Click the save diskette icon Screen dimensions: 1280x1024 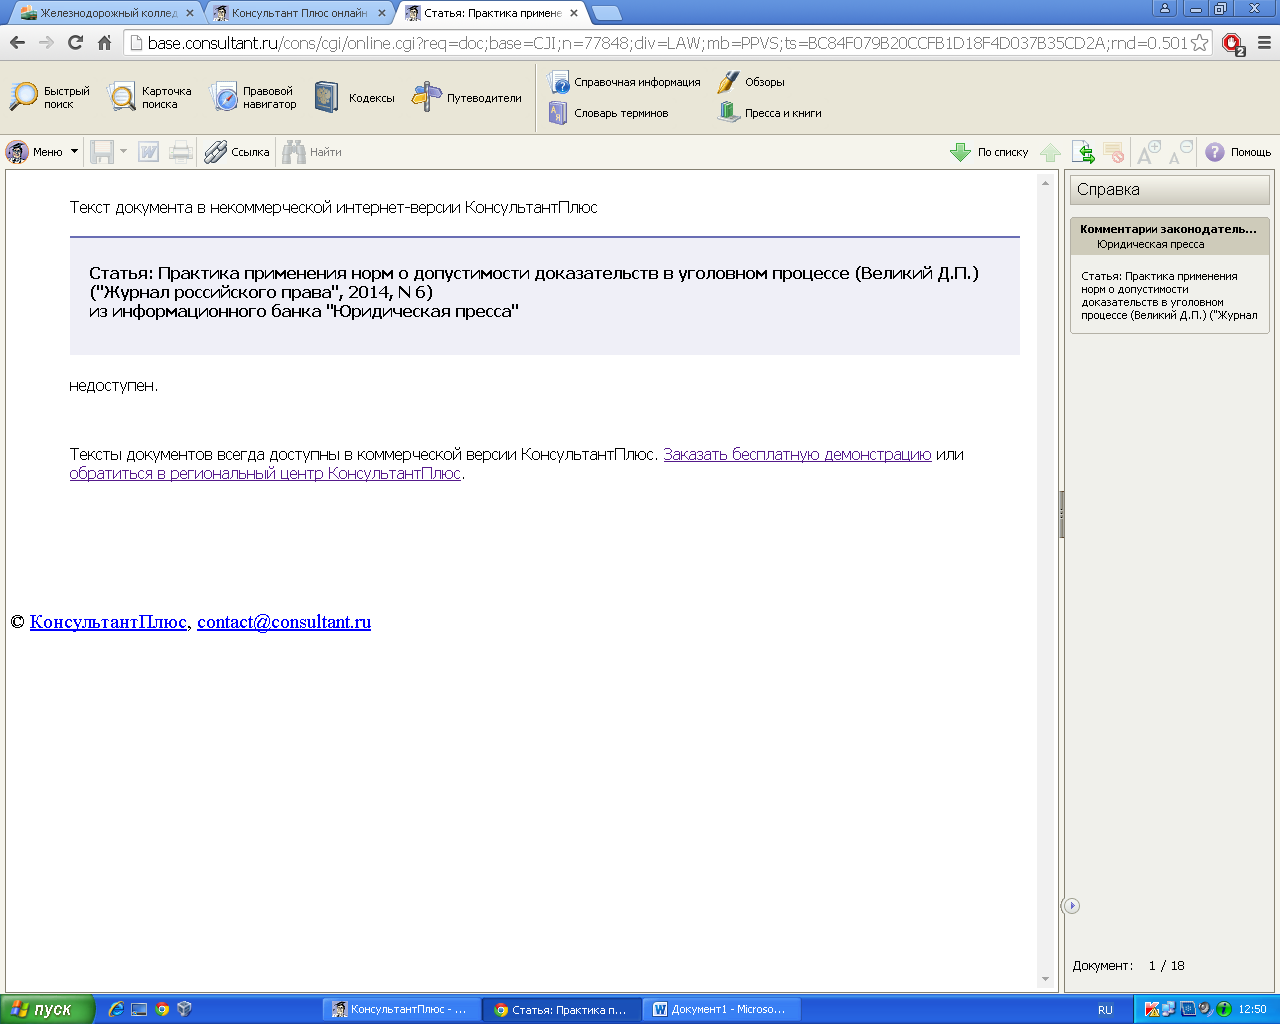pos(102,152)
